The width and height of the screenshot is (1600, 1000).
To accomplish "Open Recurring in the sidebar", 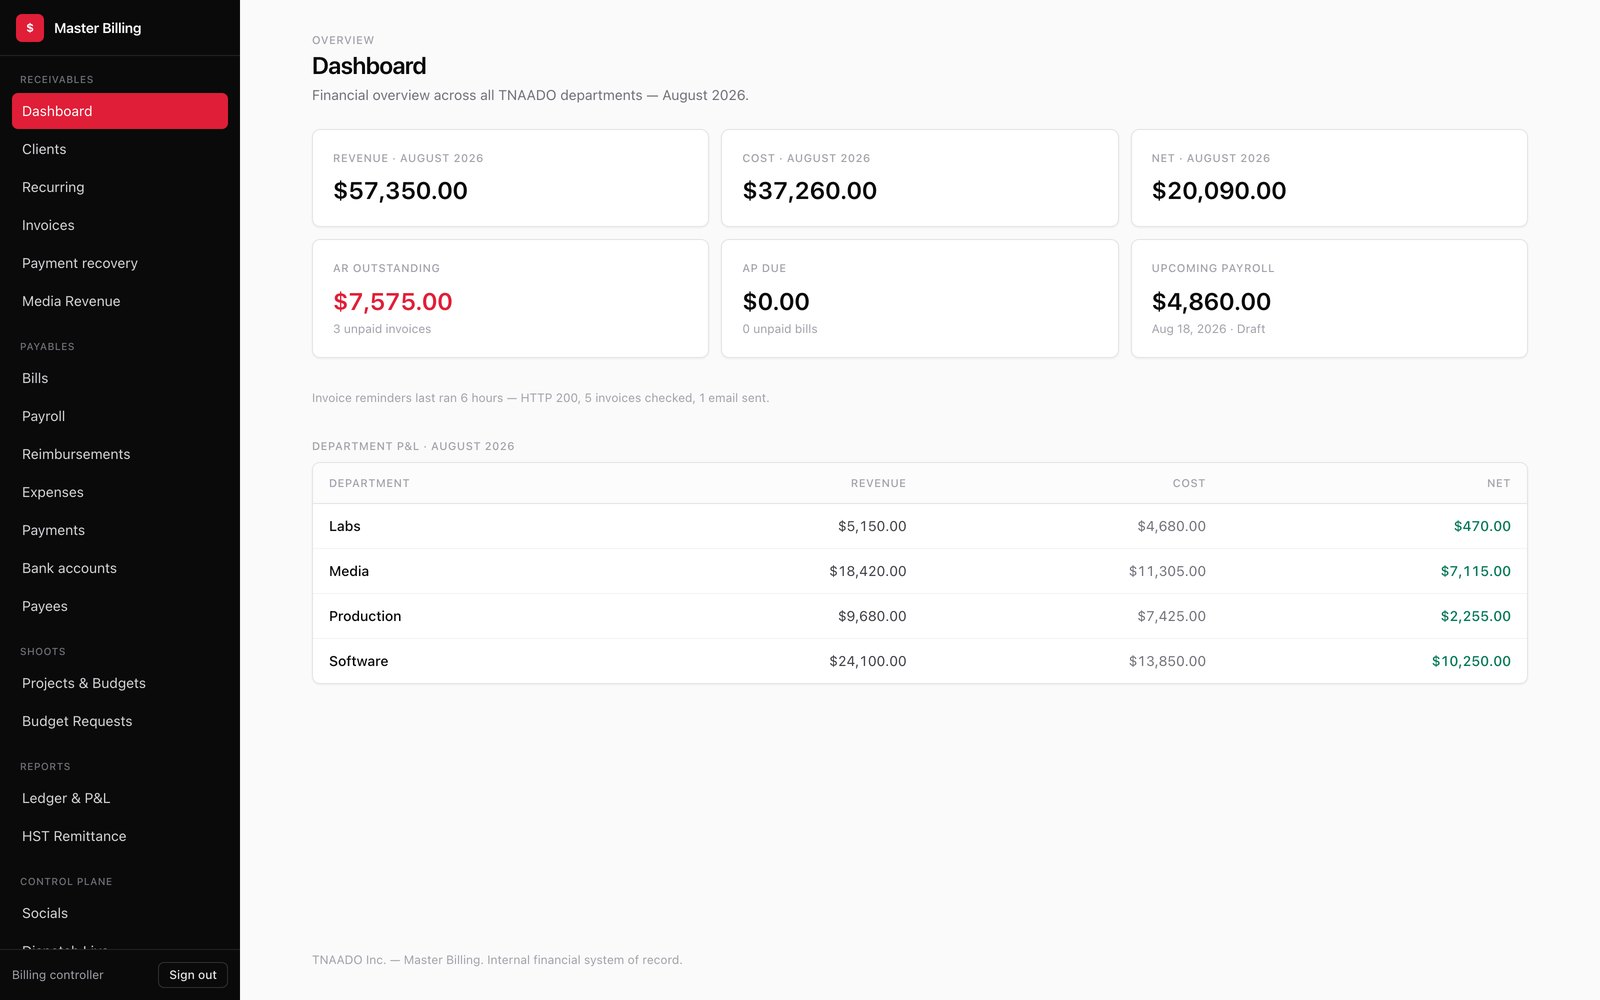I will [x=120, y=187].
